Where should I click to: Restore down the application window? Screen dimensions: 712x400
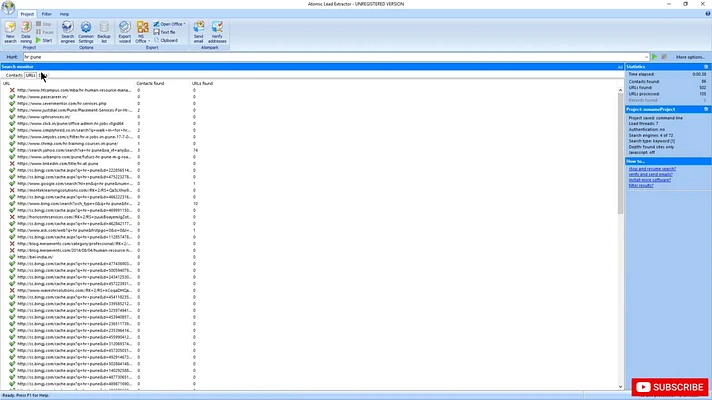click(x=685, y=4)
